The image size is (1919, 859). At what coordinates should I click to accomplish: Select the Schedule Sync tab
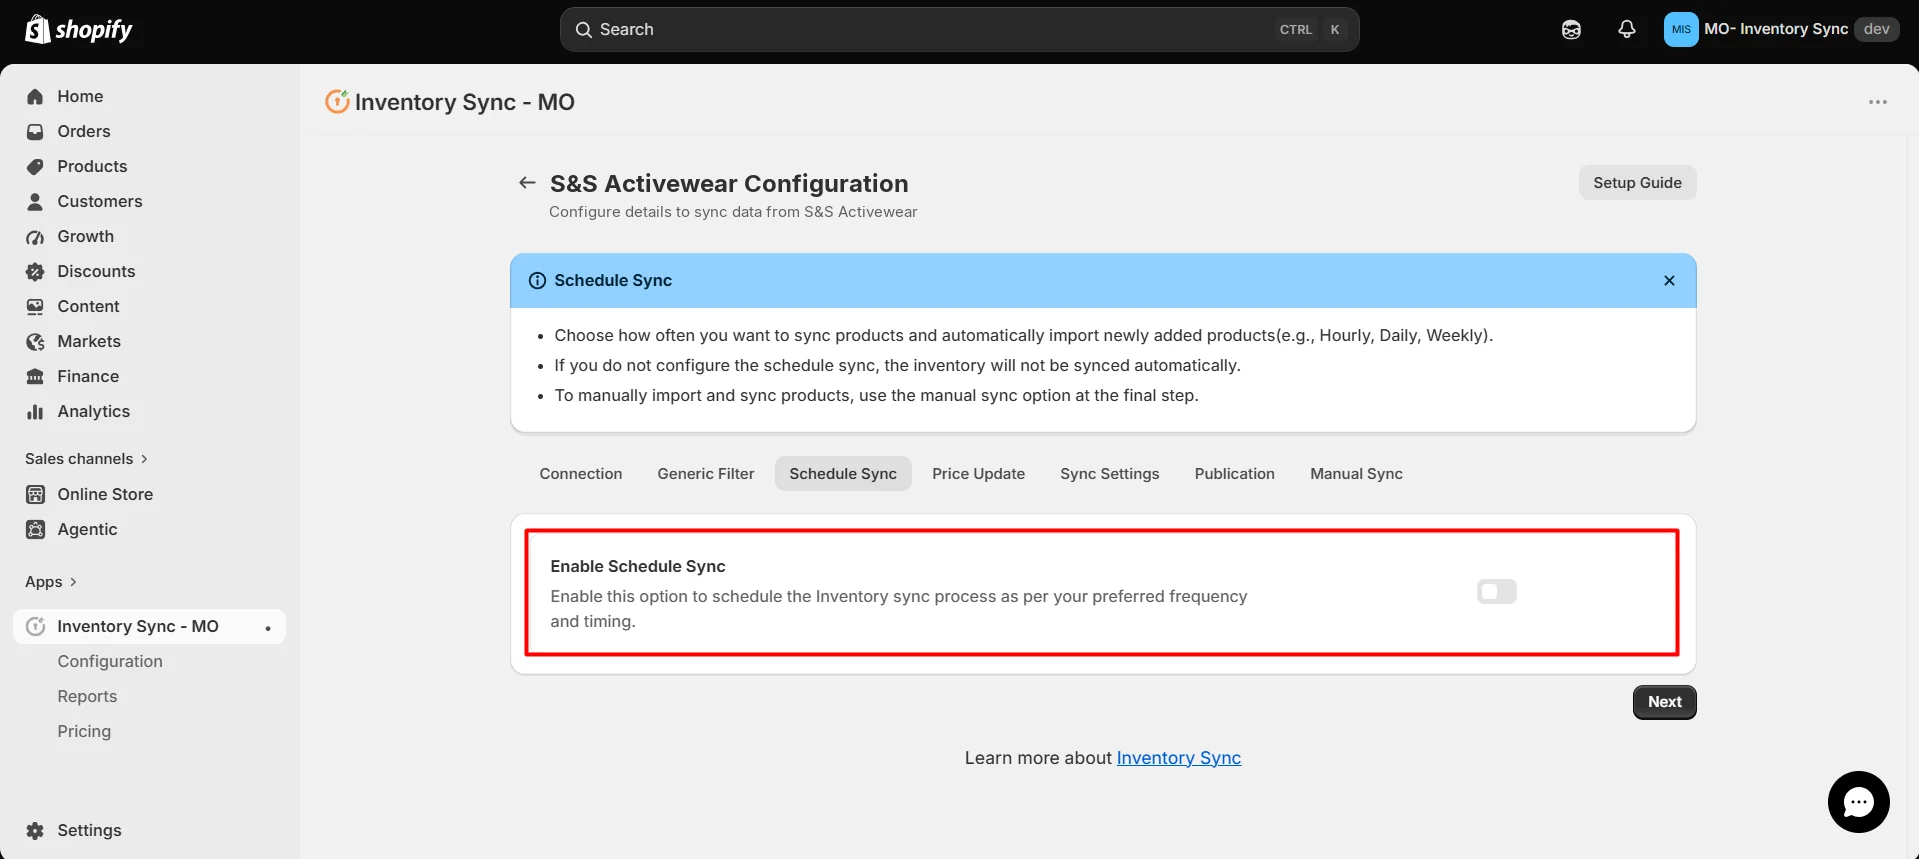(x=843, y=474)
